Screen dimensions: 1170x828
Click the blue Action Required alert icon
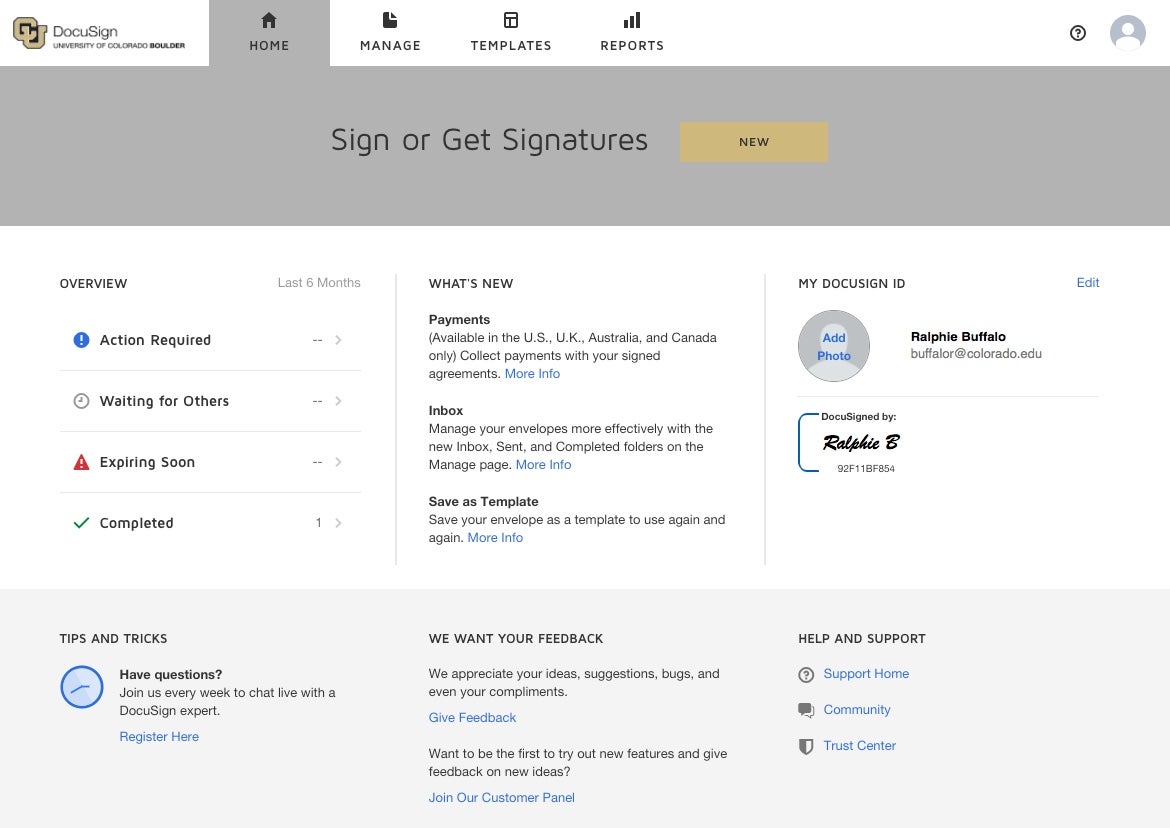coord(82,340)
